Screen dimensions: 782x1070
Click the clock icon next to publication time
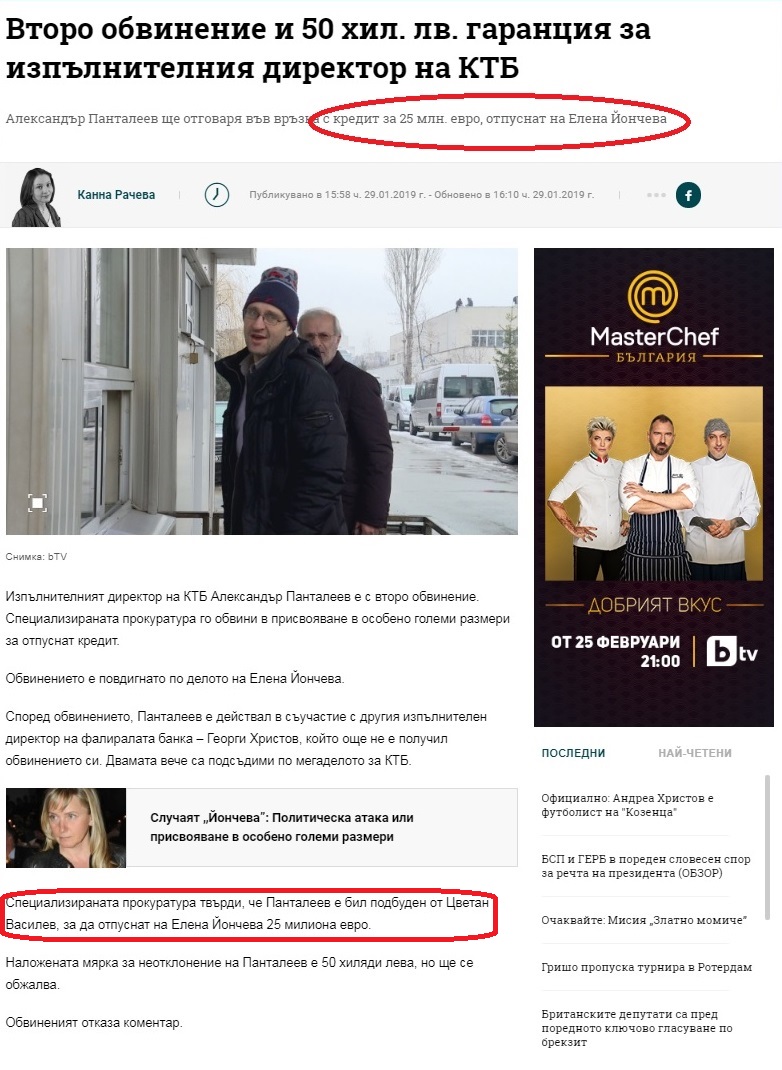[217, 195]
